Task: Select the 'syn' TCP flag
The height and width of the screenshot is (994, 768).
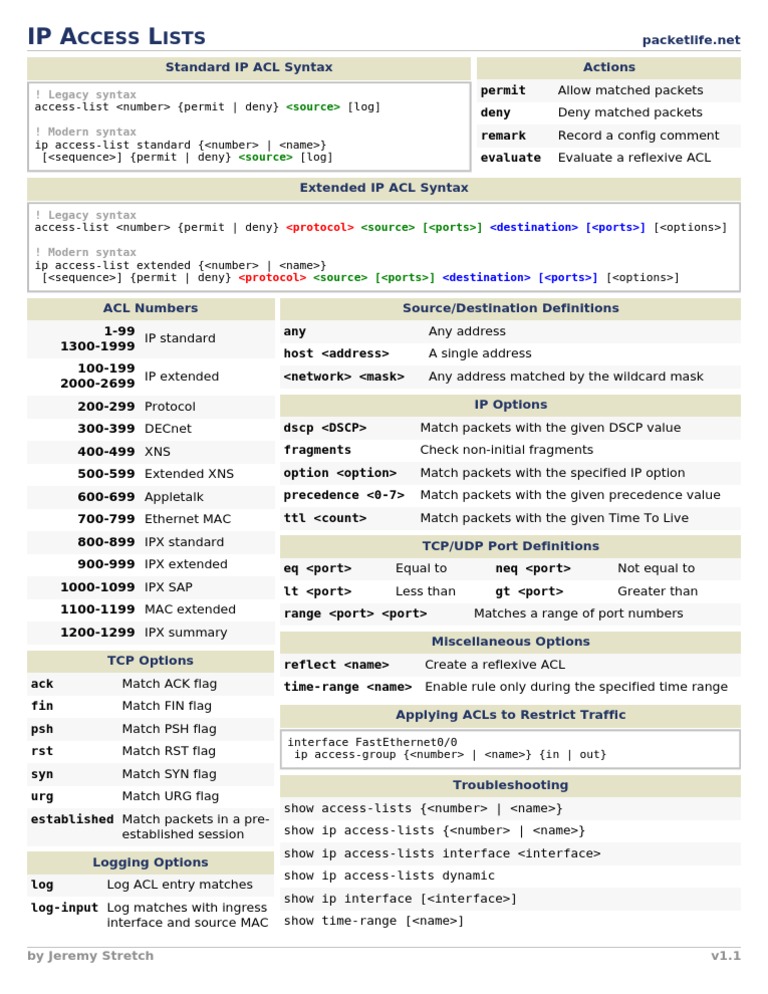Action: pos(42,773)
